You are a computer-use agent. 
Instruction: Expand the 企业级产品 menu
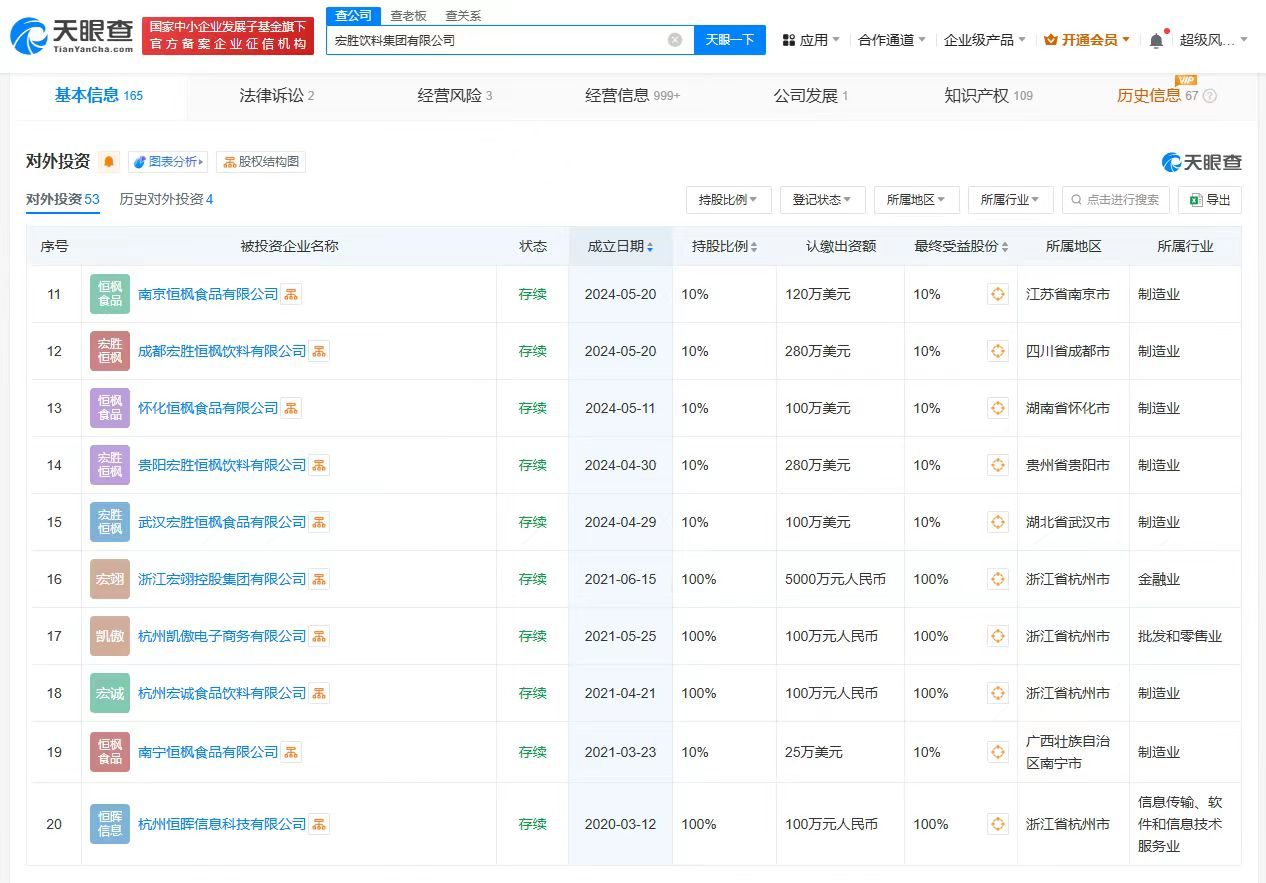[x=981, y=38]
